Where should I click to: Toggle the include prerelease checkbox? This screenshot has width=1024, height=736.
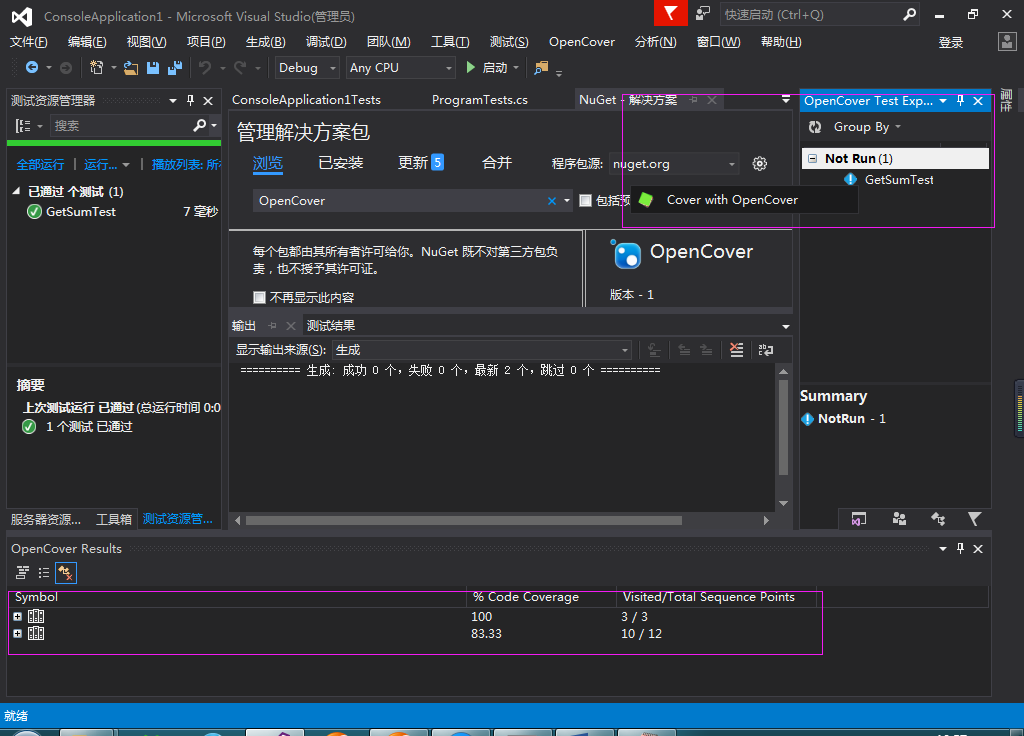pos(586,200)
